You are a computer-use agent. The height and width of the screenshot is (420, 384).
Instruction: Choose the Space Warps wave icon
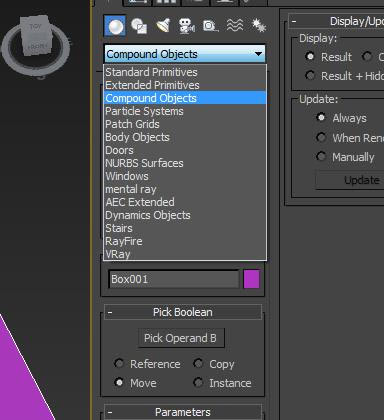(235, 25)
